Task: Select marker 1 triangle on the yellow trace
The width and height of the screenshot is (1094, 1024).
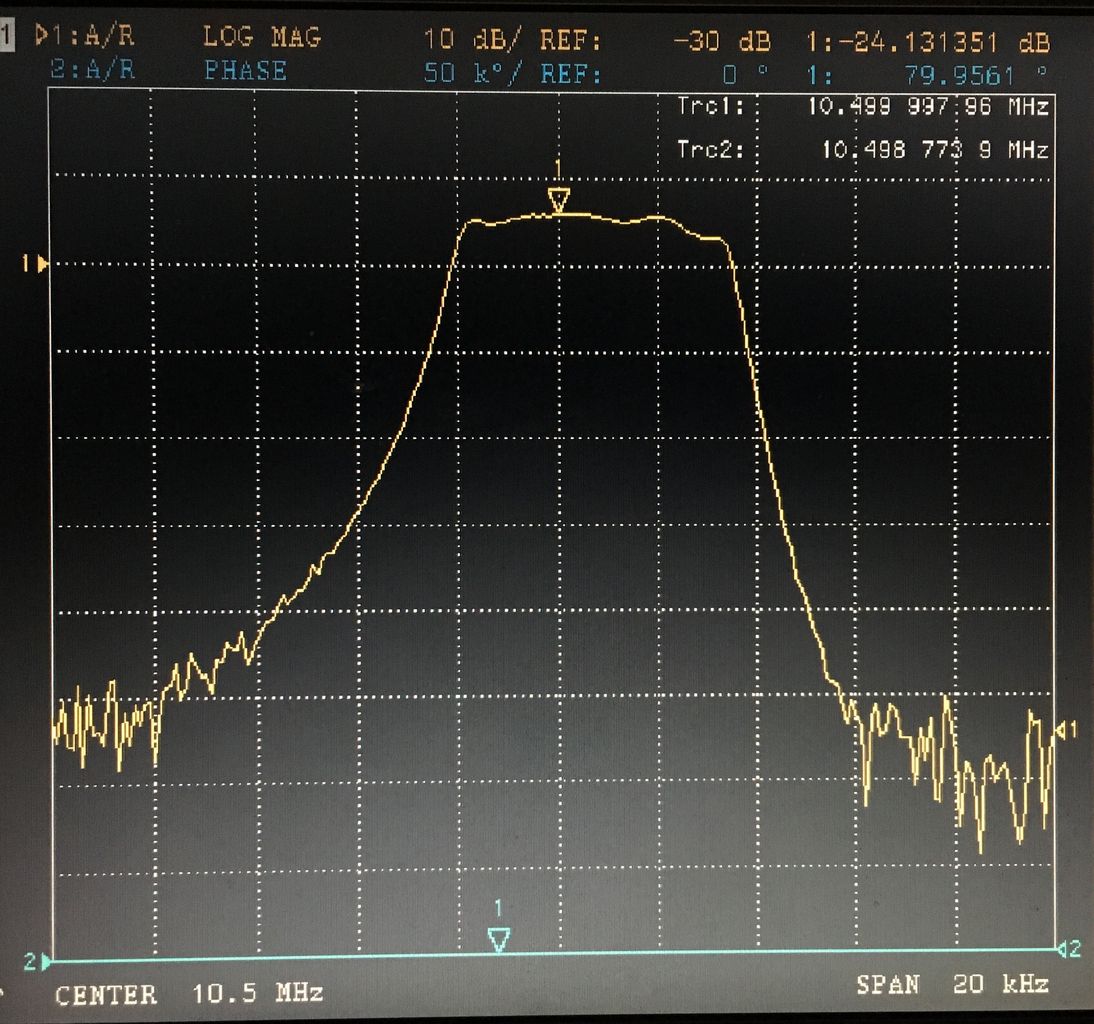Action: (558, 199)
